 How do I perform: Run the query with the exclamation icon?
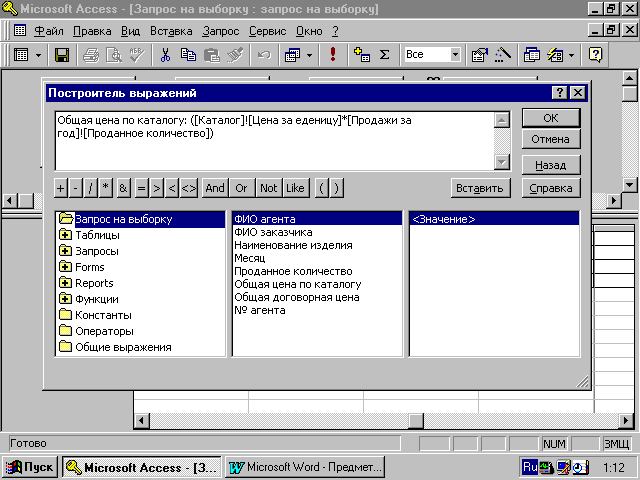[333, 55]
